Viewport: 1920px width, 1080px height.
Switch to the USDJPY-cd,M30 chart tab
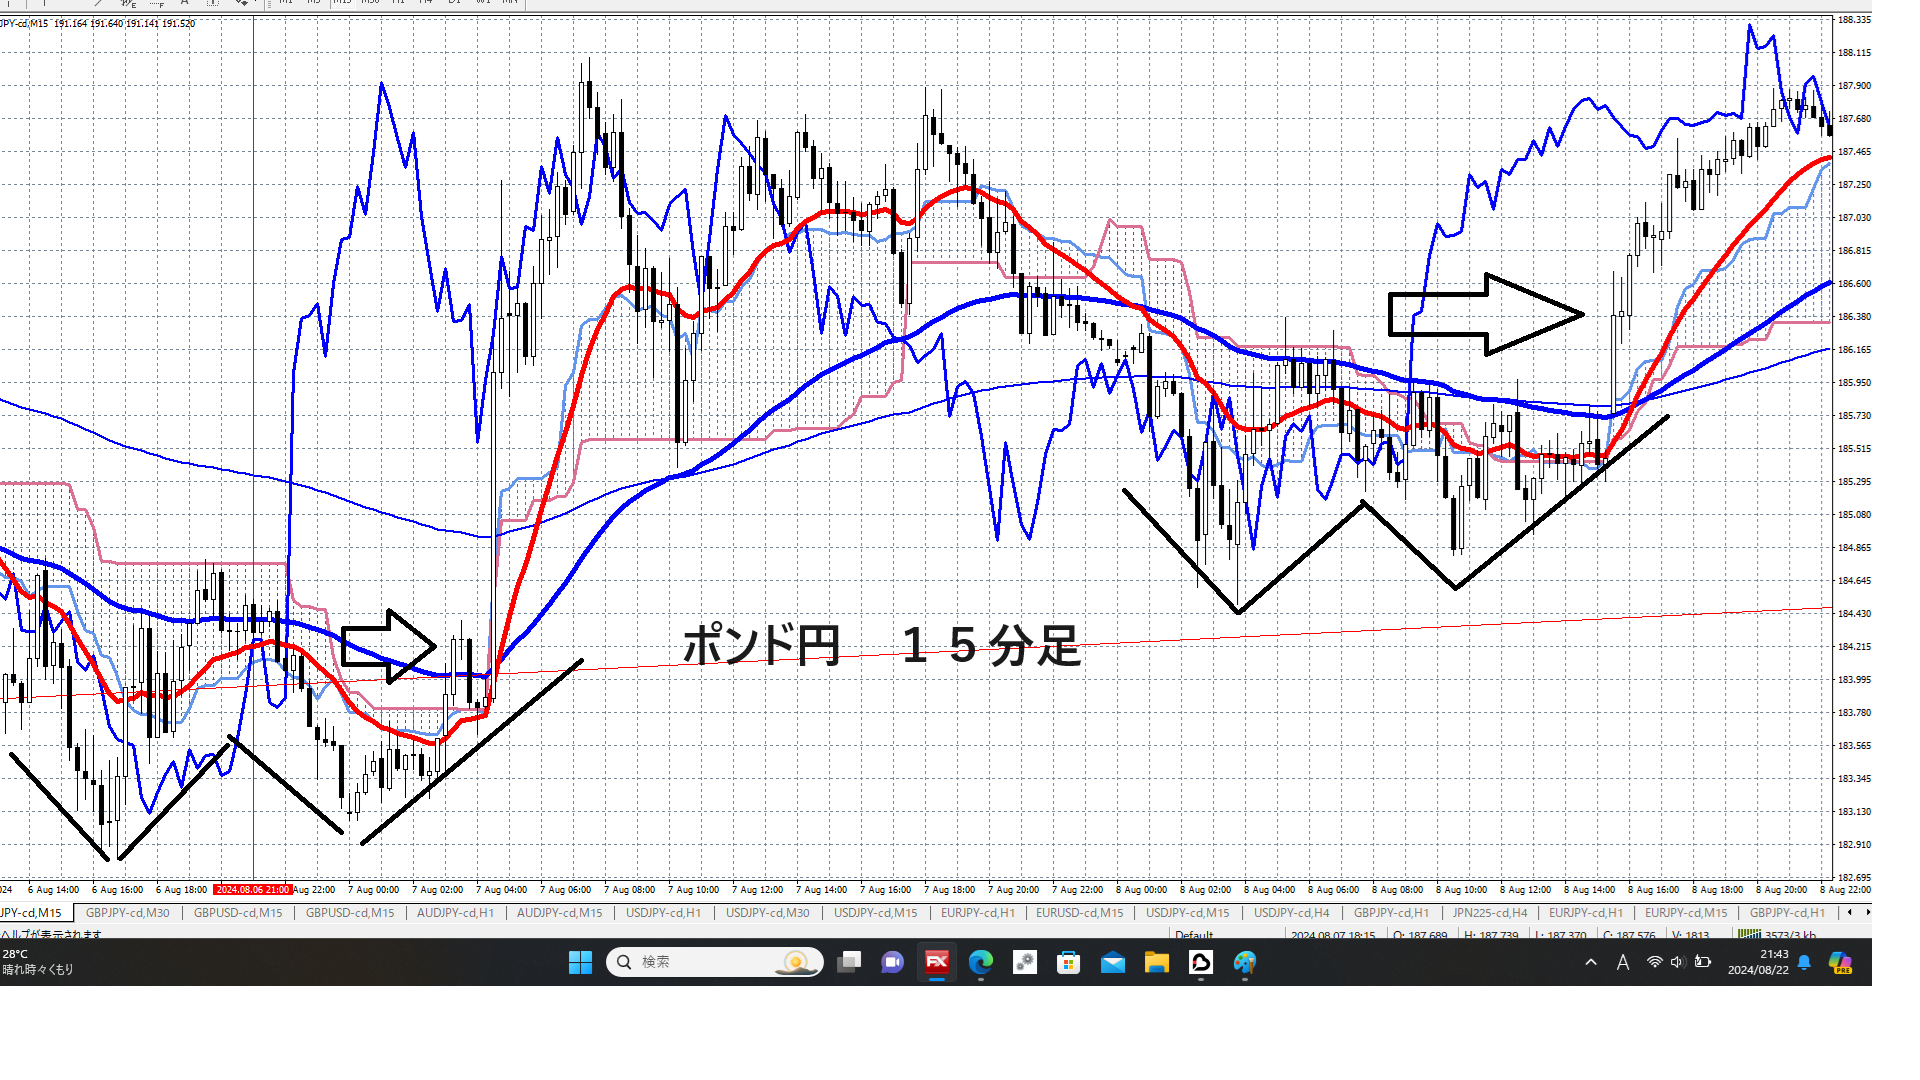pyautogui.click(x=768, y=913)
